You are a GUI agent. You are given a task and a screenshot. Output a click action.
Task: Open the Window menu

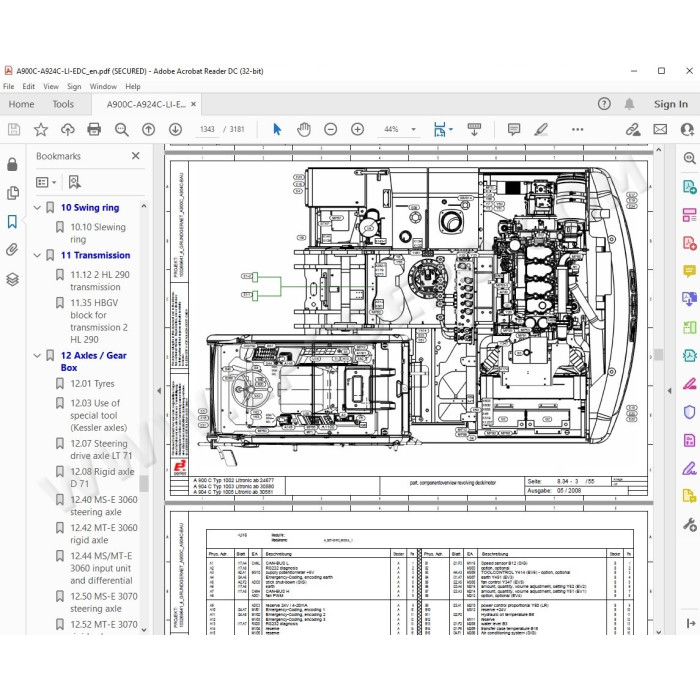click(x=103, y=87)
